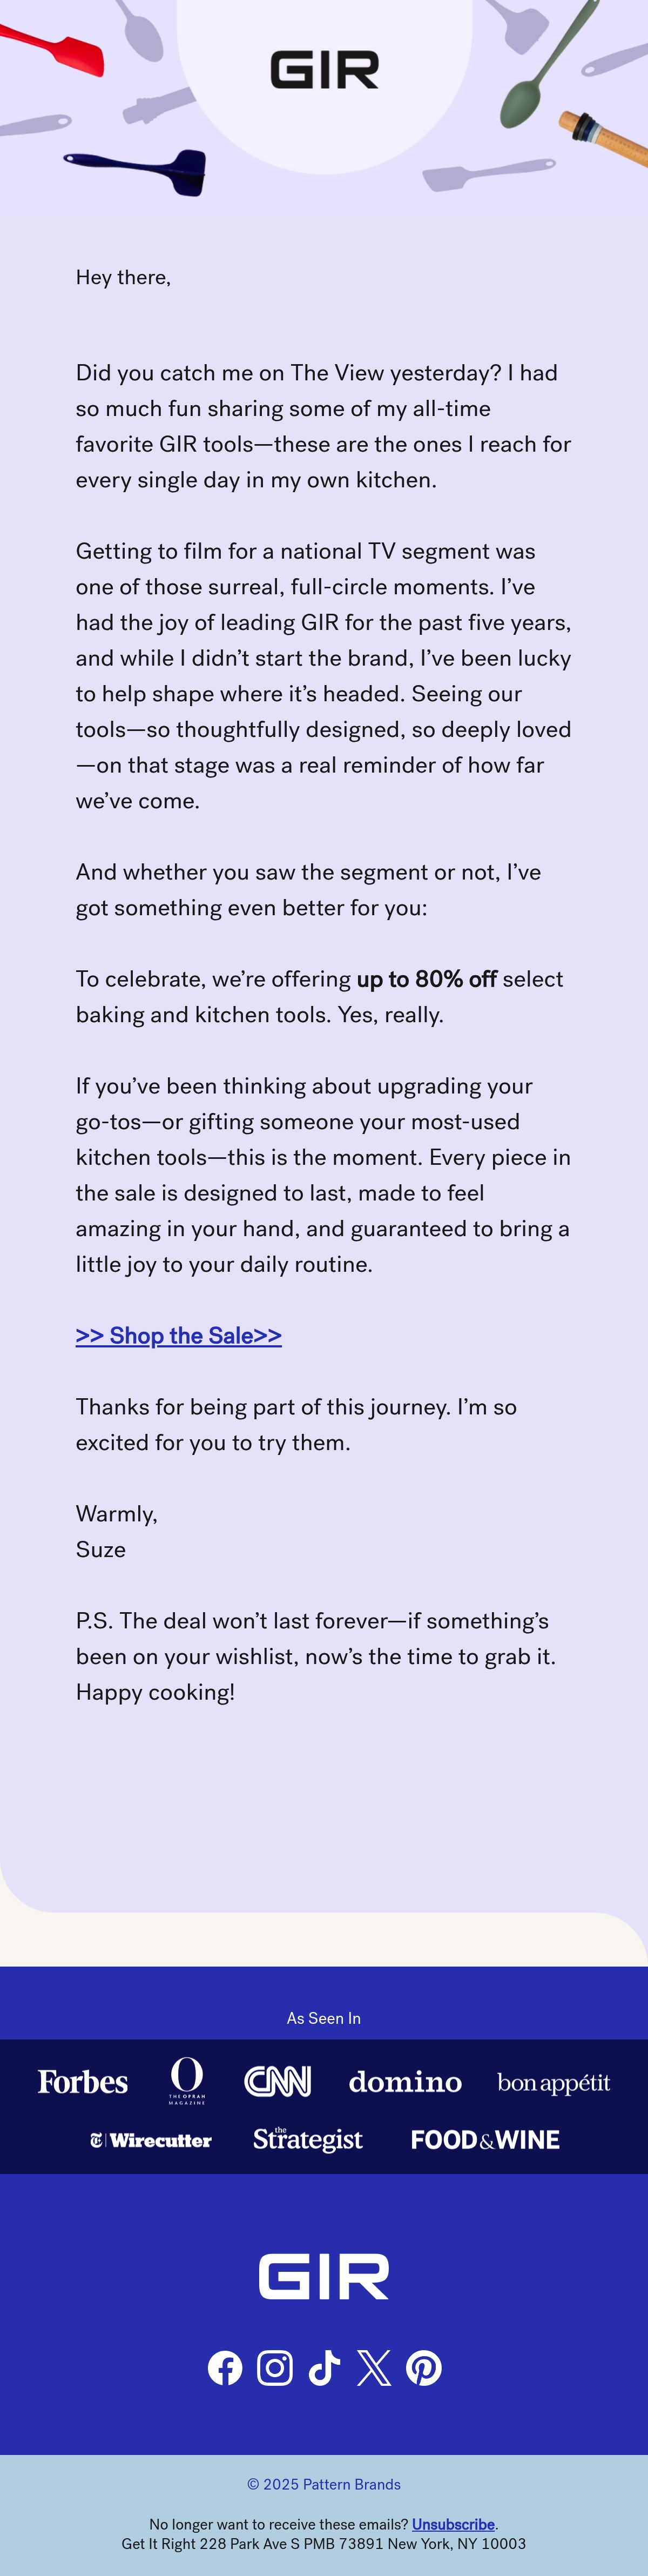Click the Unsubscribe link
Image resolution: width=648 pixels, height=2576 pixels.
[x=453, y=2525]
